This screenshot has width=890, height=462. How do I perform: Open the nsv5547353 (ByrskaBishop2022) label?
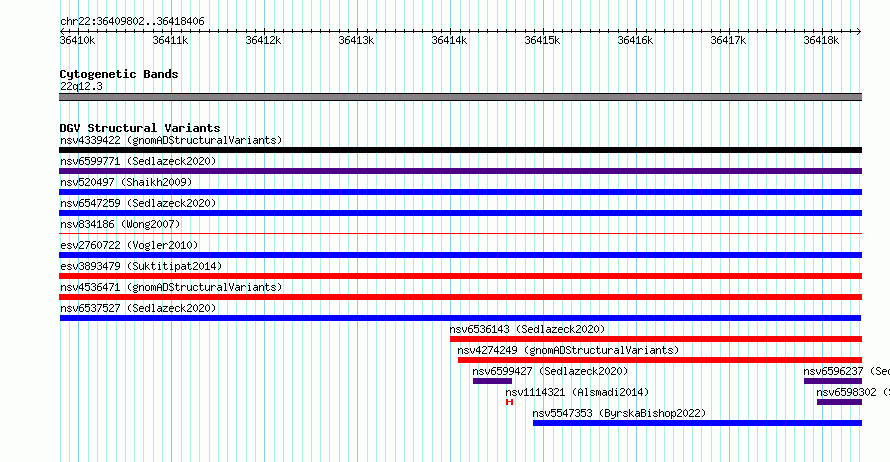coord(619,413)
